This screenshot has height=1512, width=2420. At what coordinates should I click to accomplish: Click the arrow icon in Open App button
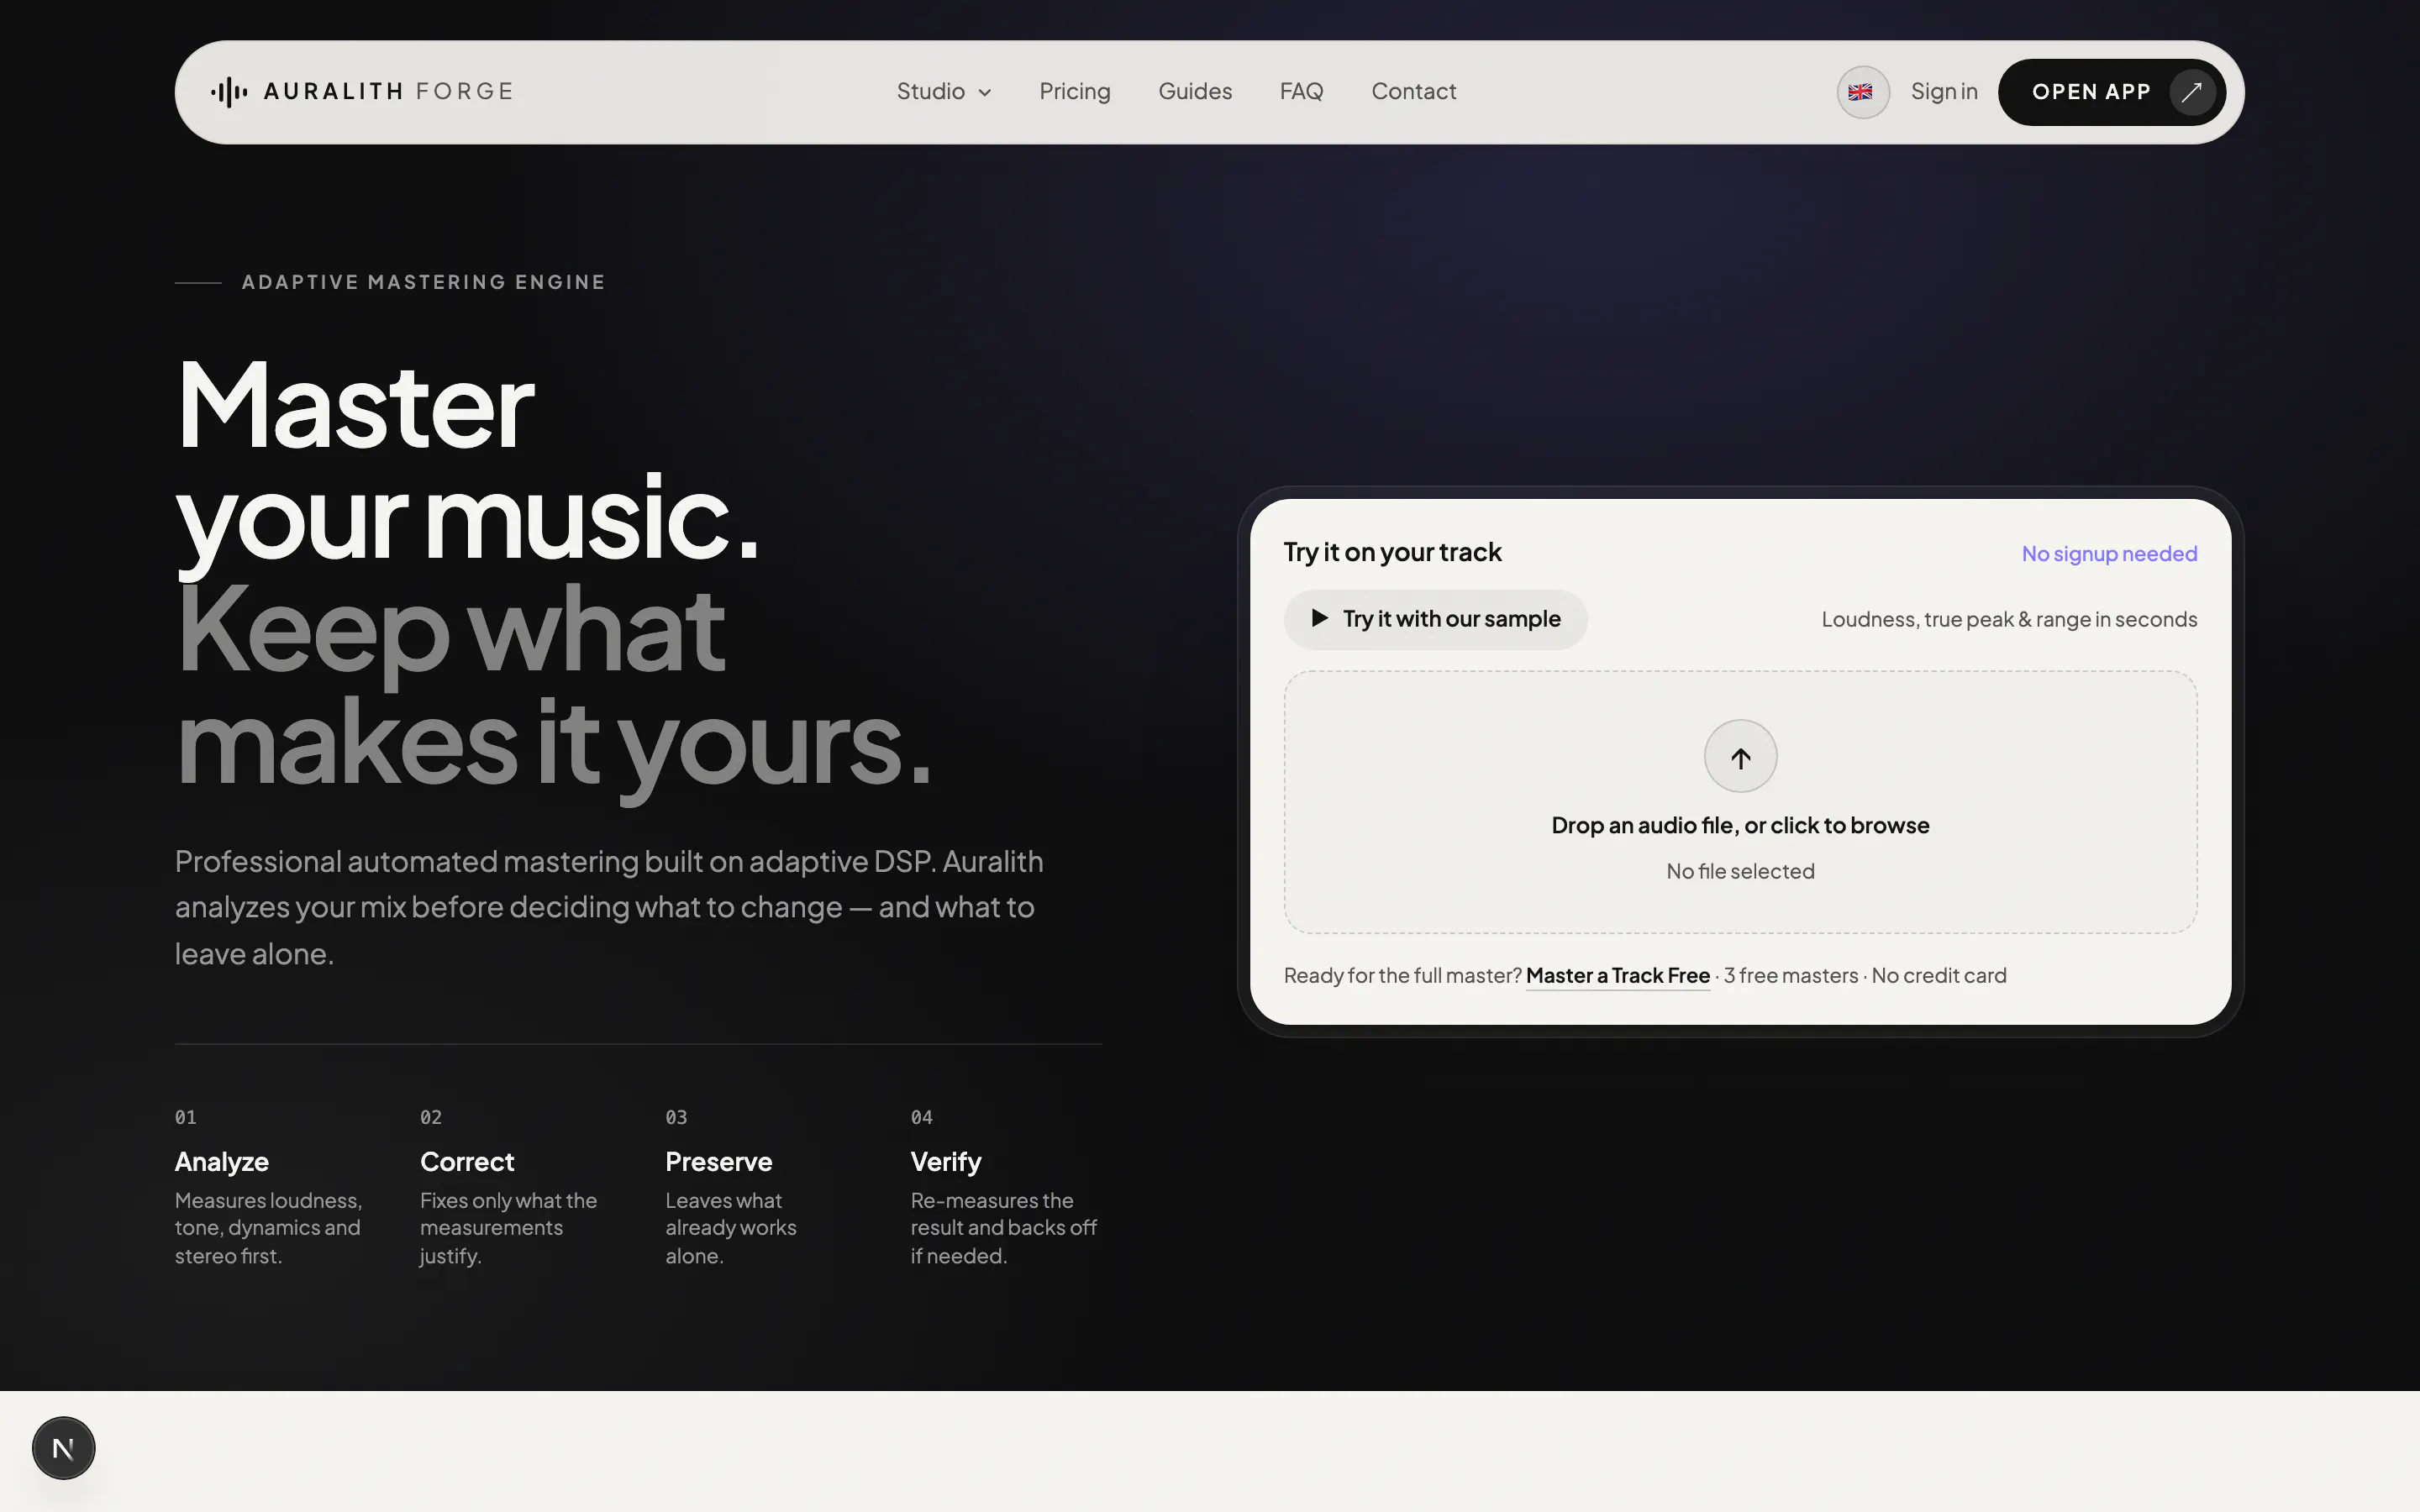2191,92
